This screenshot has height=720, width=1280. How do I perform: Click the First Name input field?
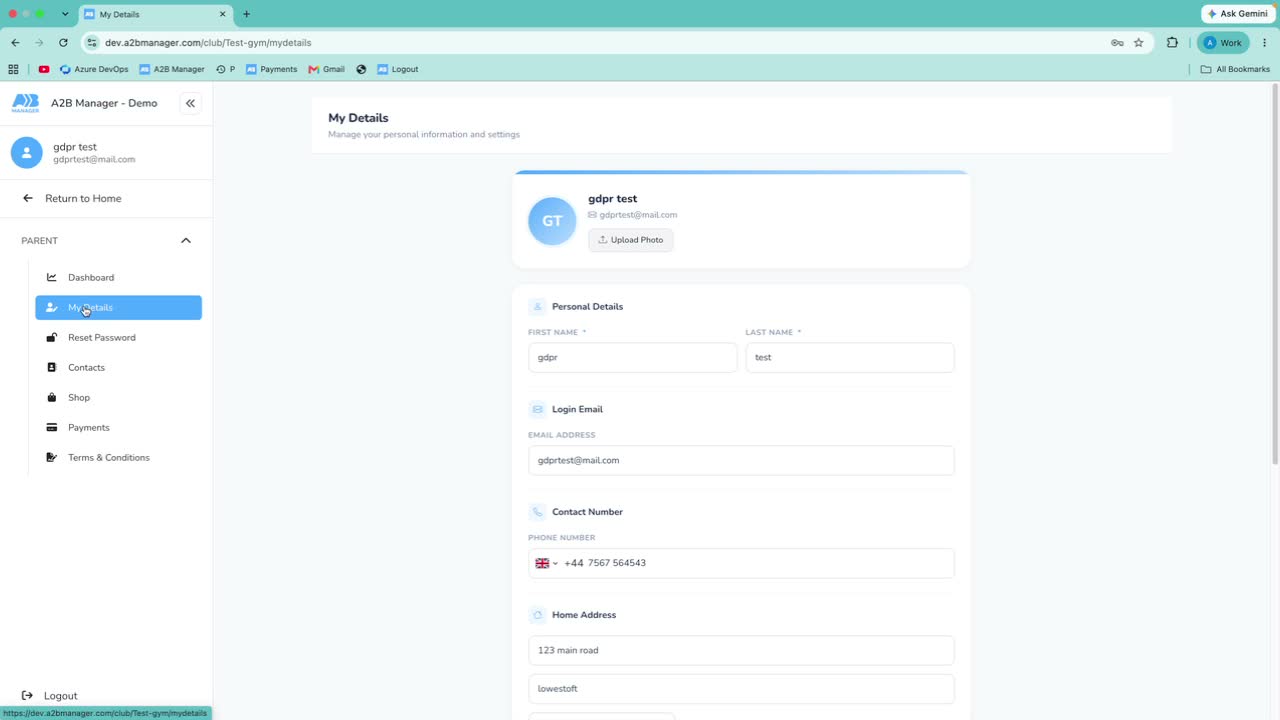point(633,358)
